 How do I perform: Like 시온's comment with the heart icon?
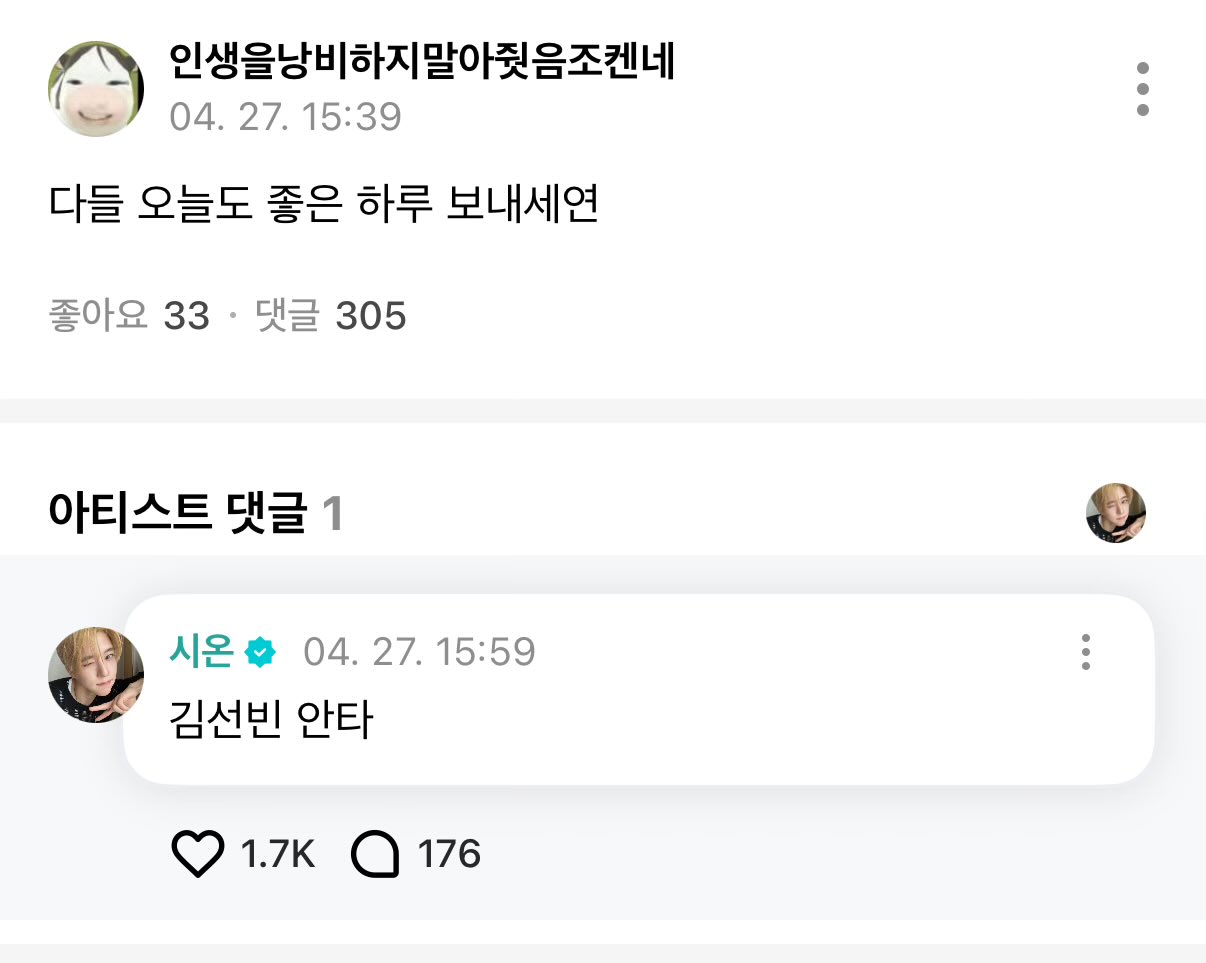pyautogui.click(x=198, y=854)
